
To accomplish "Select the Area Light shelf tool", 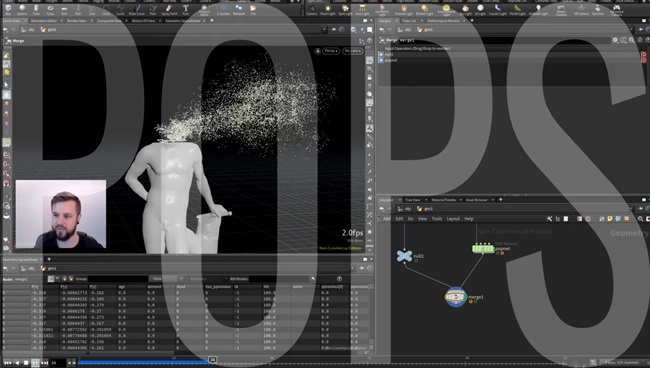I will point(362,9).
